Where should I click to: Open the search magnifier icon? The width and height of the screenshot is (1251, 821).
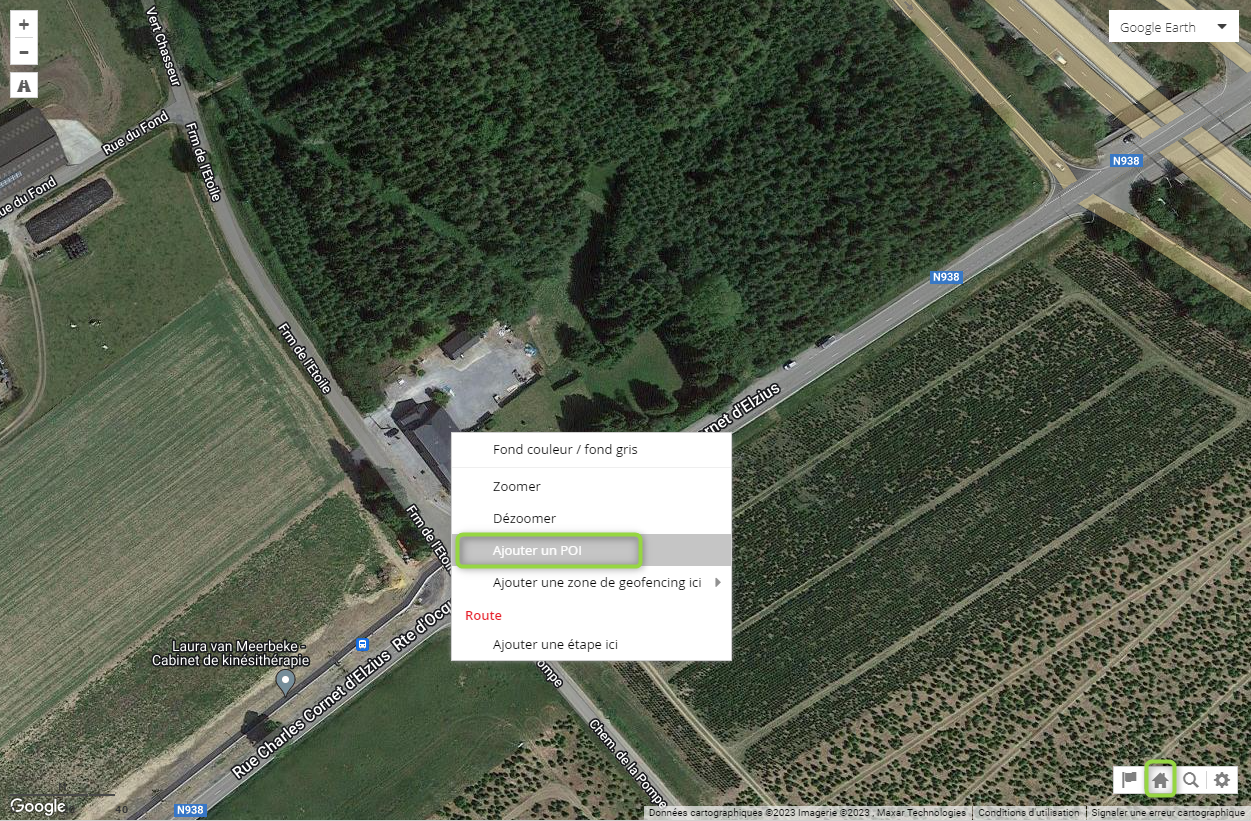click(x=1191, y=780)
